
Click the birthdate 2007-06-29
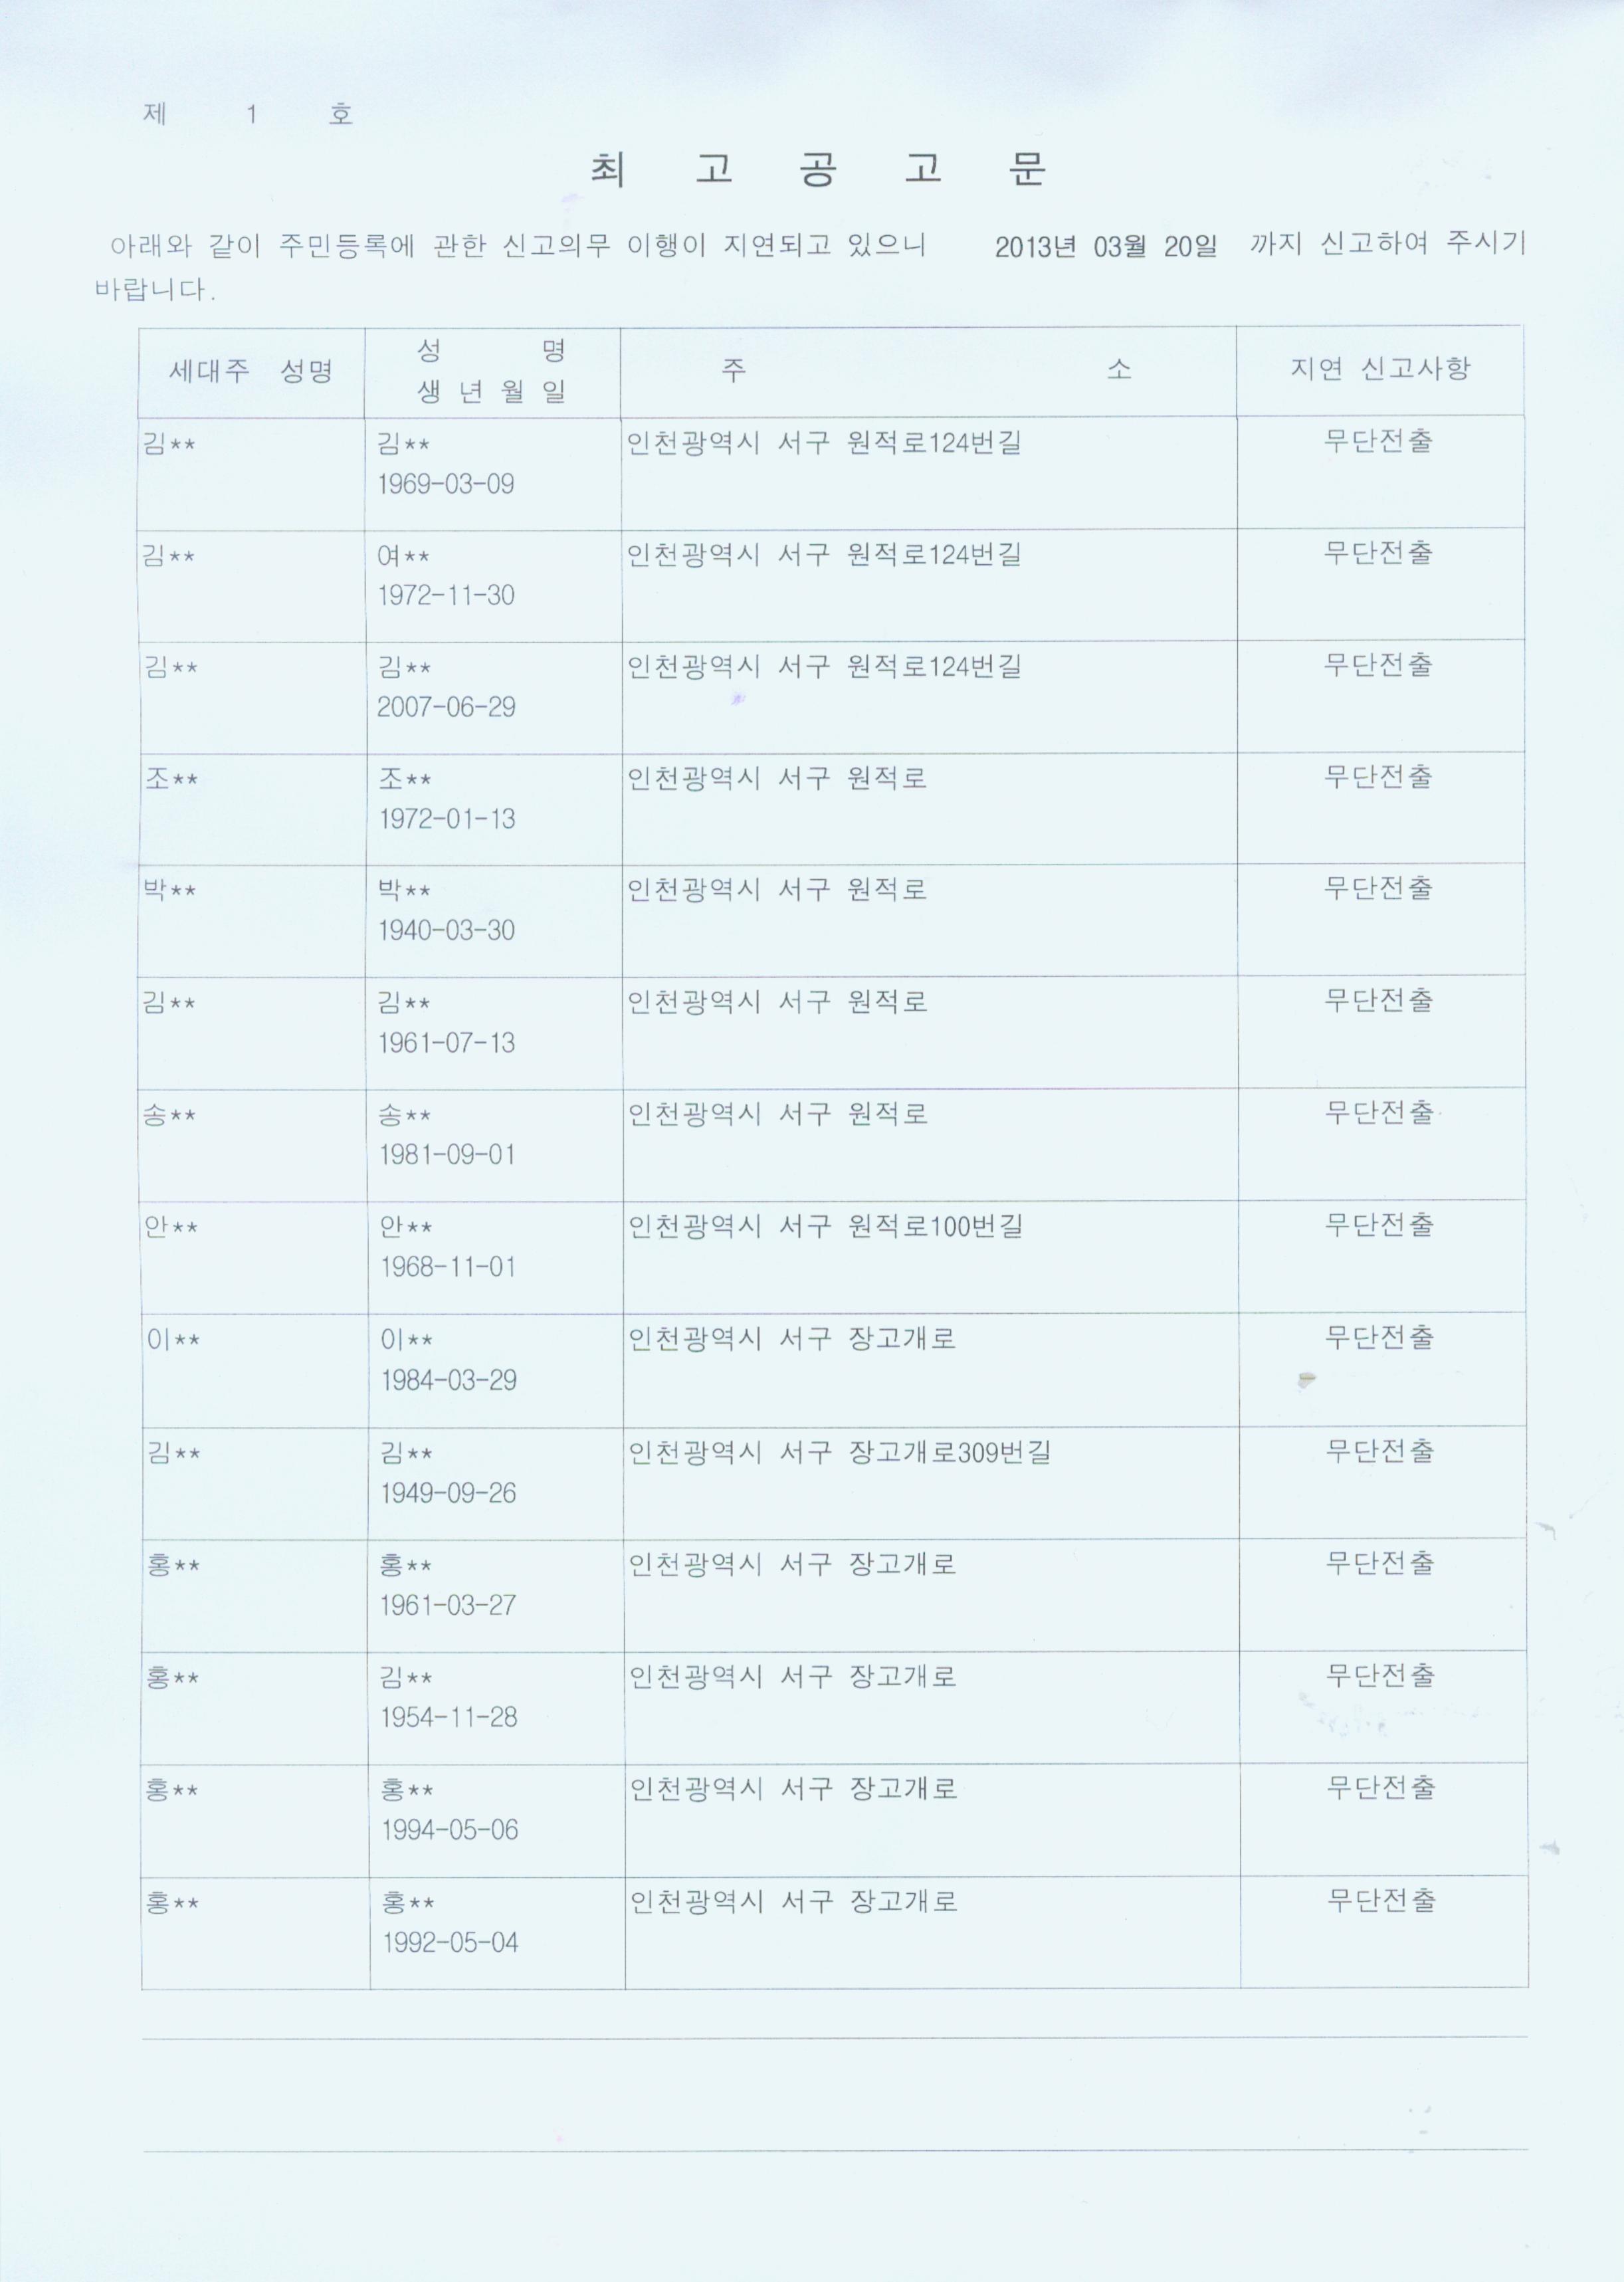pos(446,707)
